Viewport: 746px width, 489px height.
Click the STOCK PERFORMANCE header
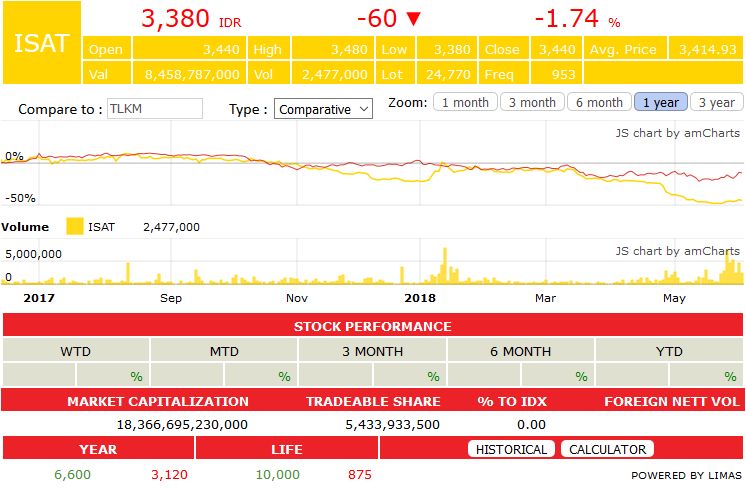coord(373,326)
